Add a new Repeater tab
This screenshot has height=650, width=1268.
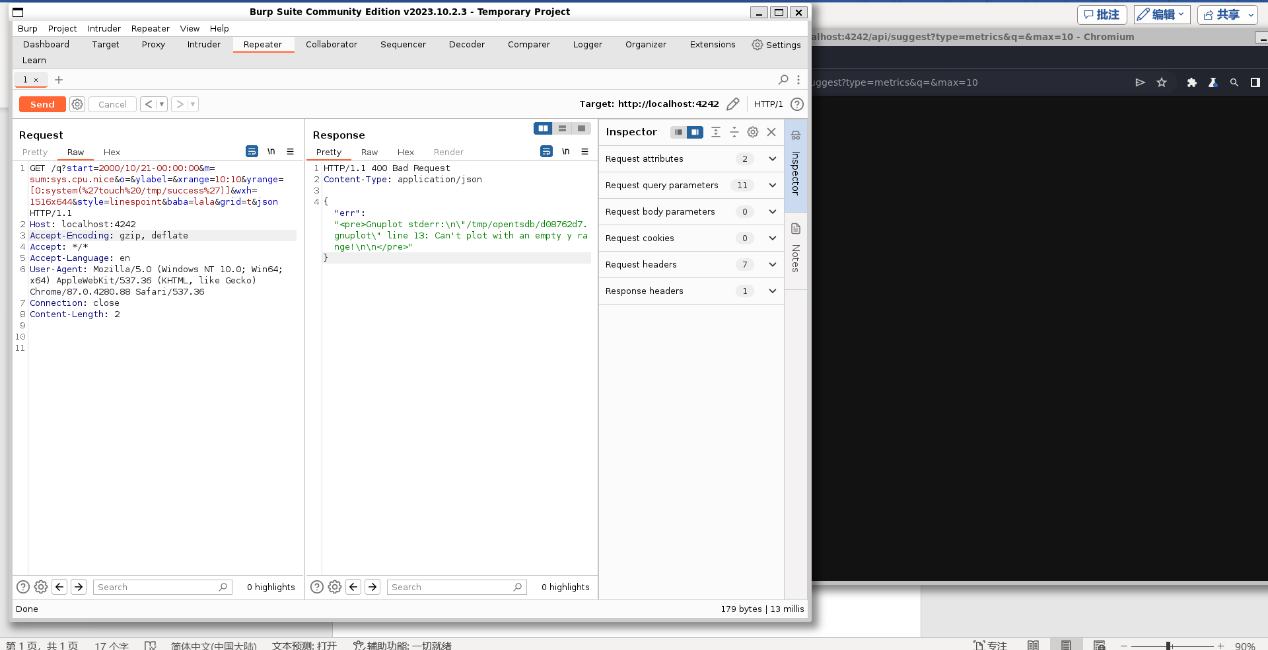[58, 79]
